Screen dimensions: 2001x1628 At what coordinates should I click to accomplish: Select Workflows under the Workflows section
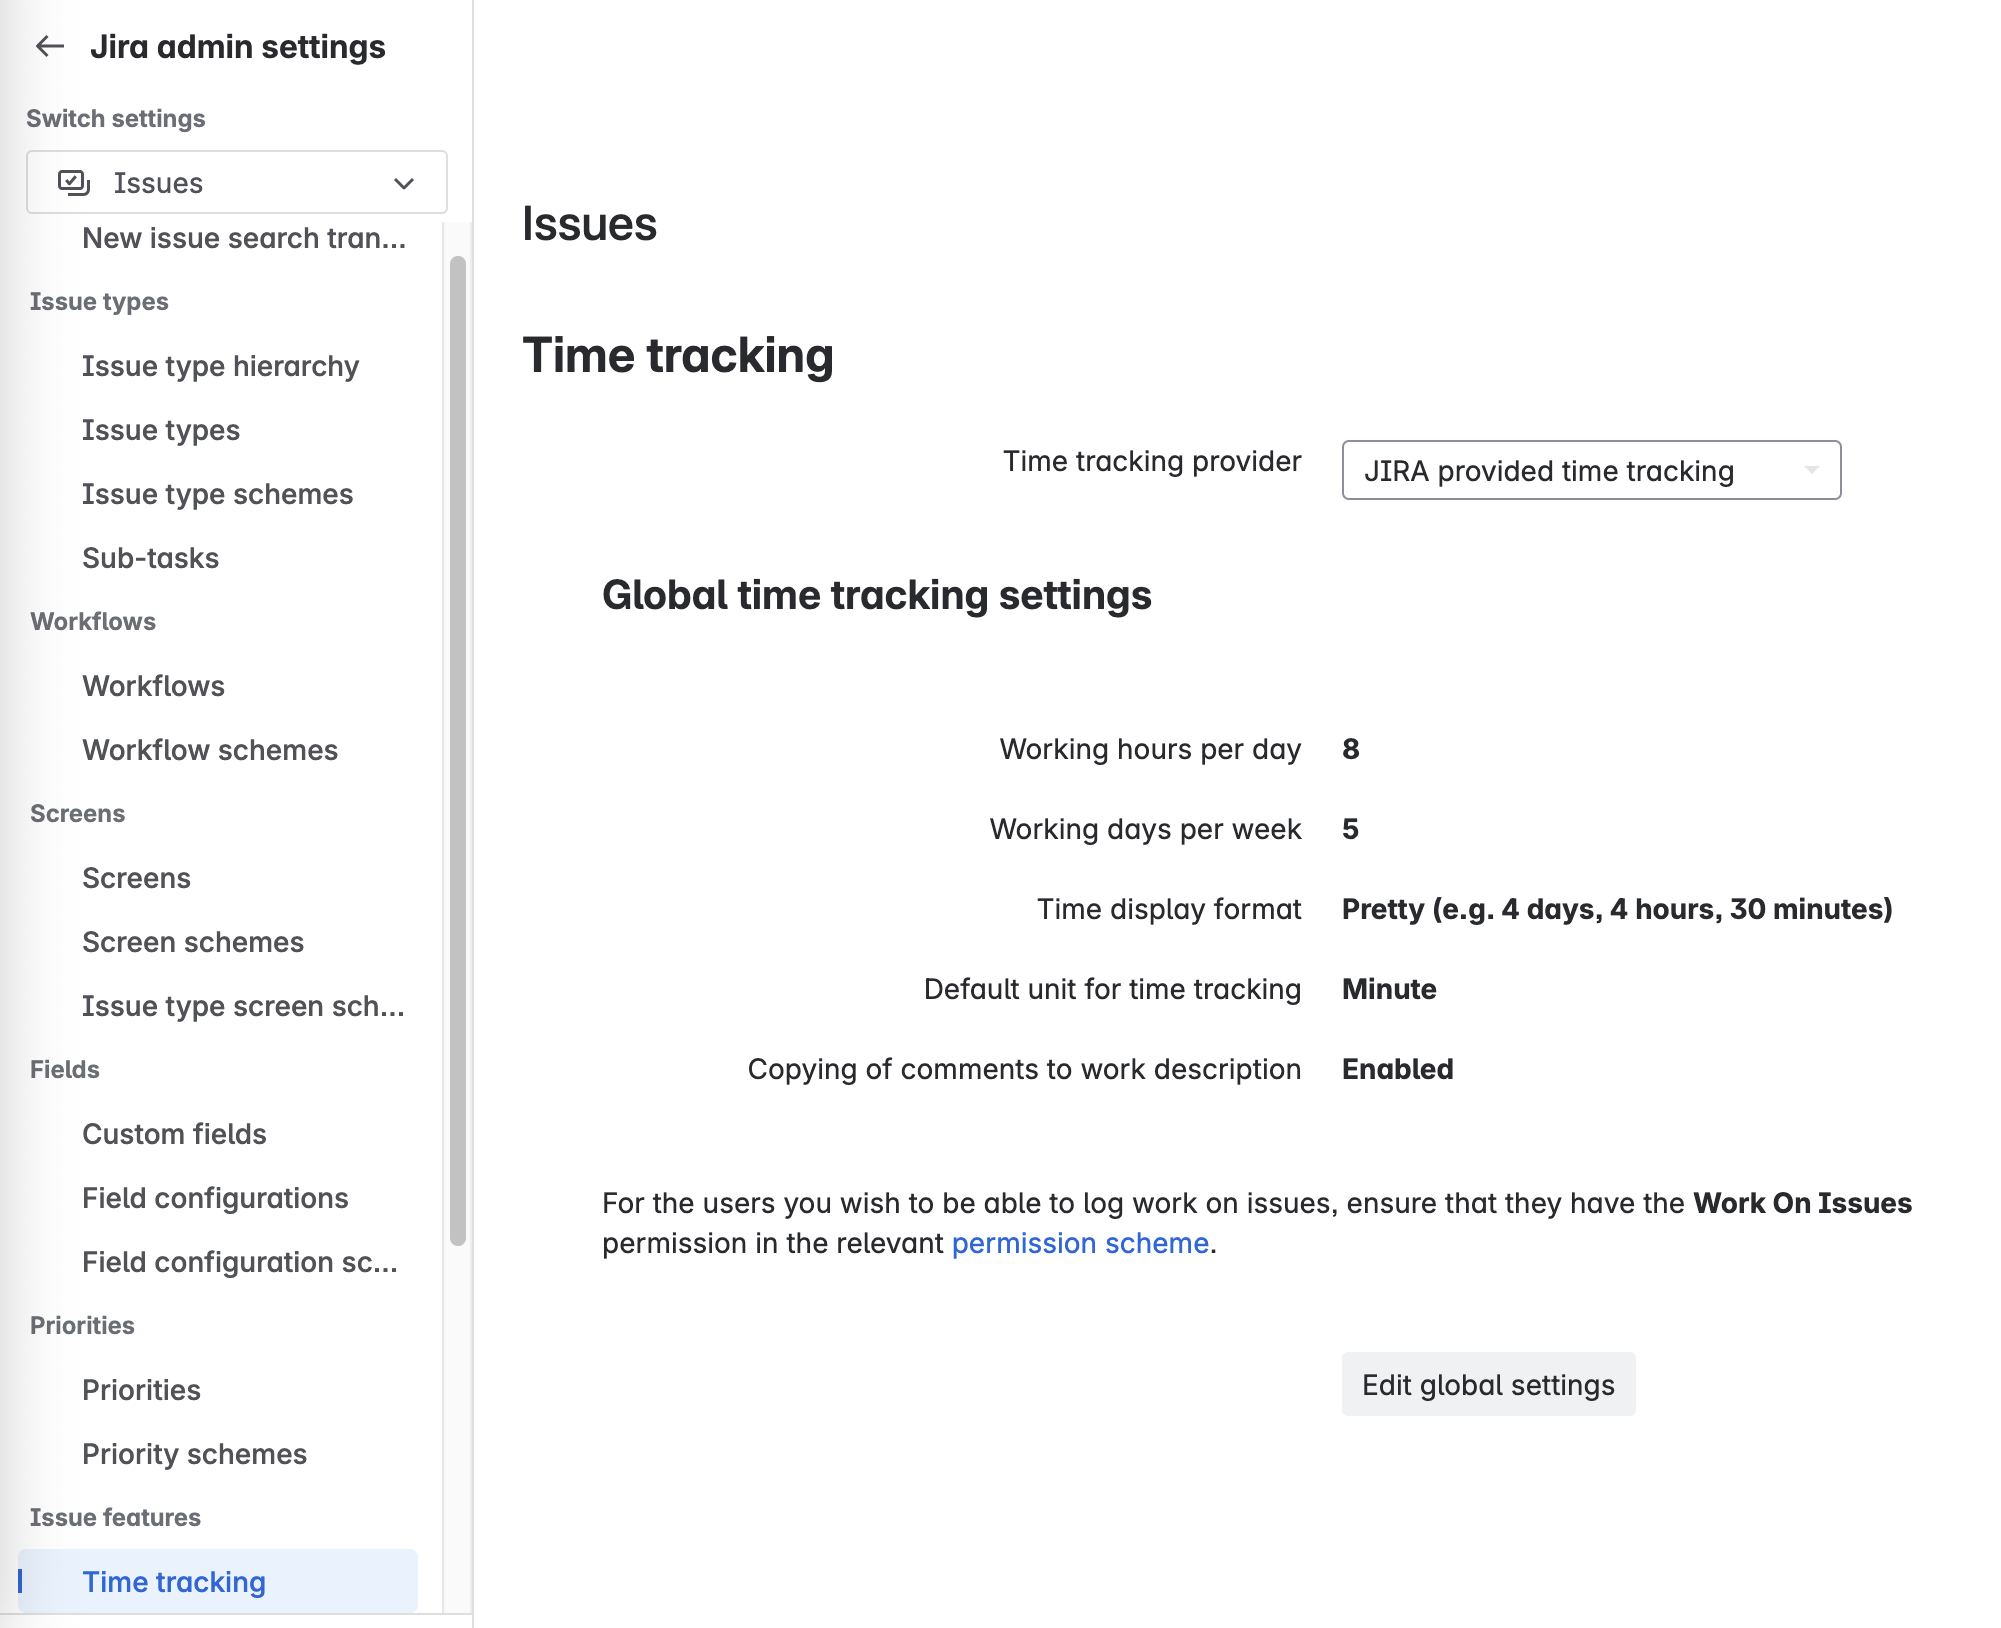tap(153, 685)
